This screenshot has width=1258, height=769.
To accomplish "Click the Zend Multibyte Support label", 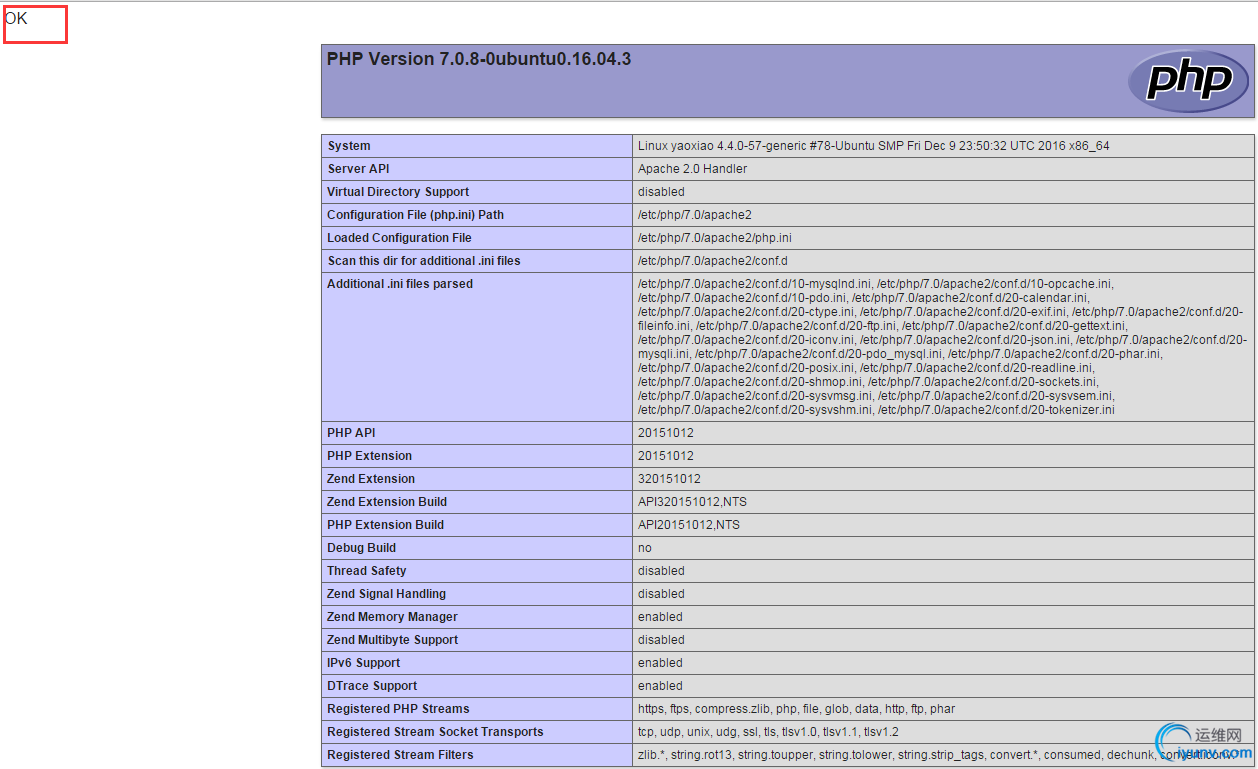I will click(392, 640).
